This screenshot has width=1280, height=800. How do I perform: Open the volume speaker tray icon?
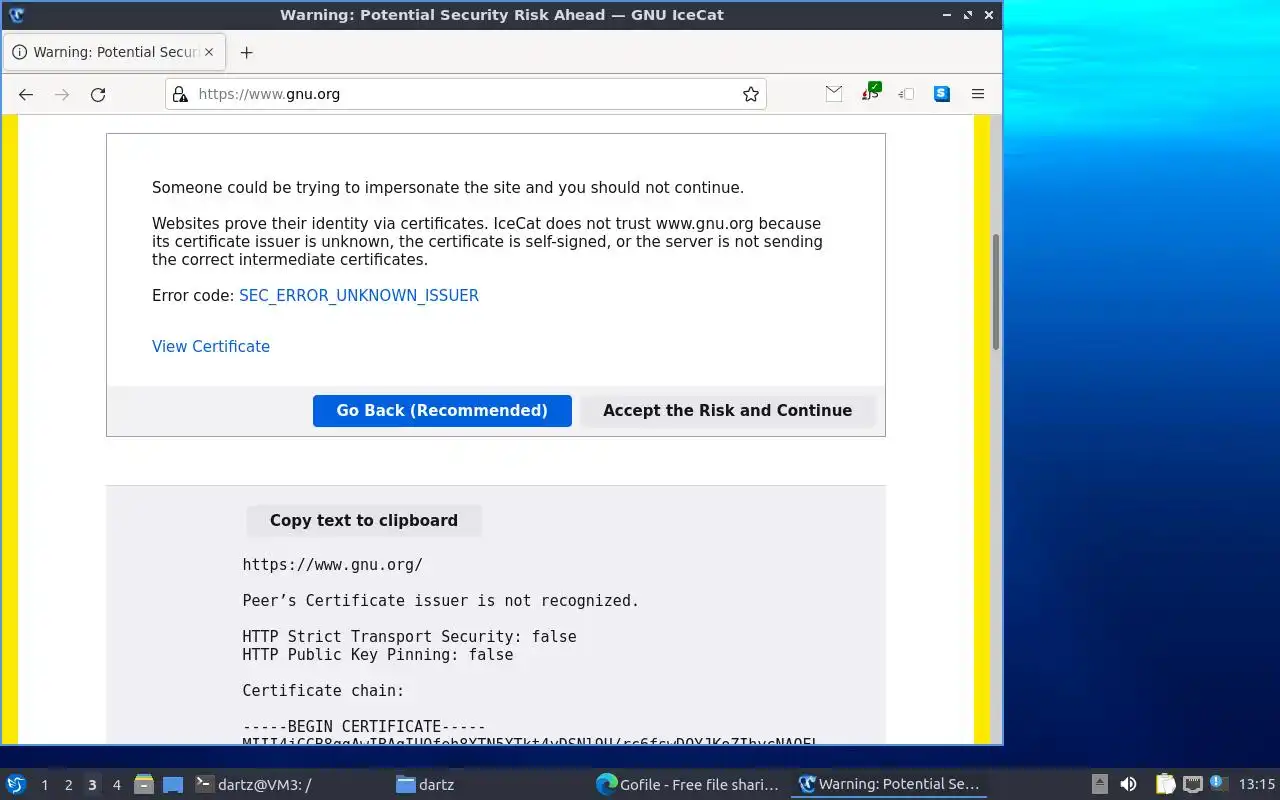(1128, 785)
